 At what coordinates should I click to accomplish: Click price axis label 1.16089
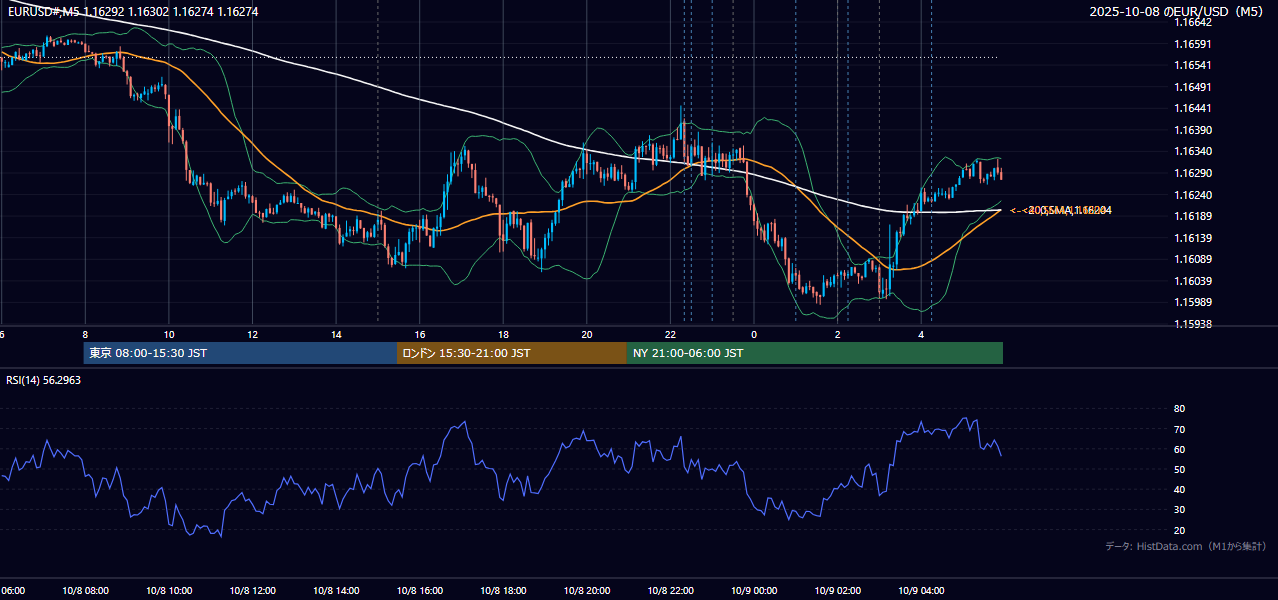tap(1192, 259)
